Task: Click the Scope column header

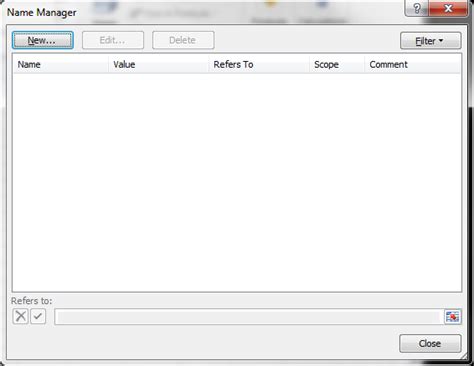Action: click(337, 64)
